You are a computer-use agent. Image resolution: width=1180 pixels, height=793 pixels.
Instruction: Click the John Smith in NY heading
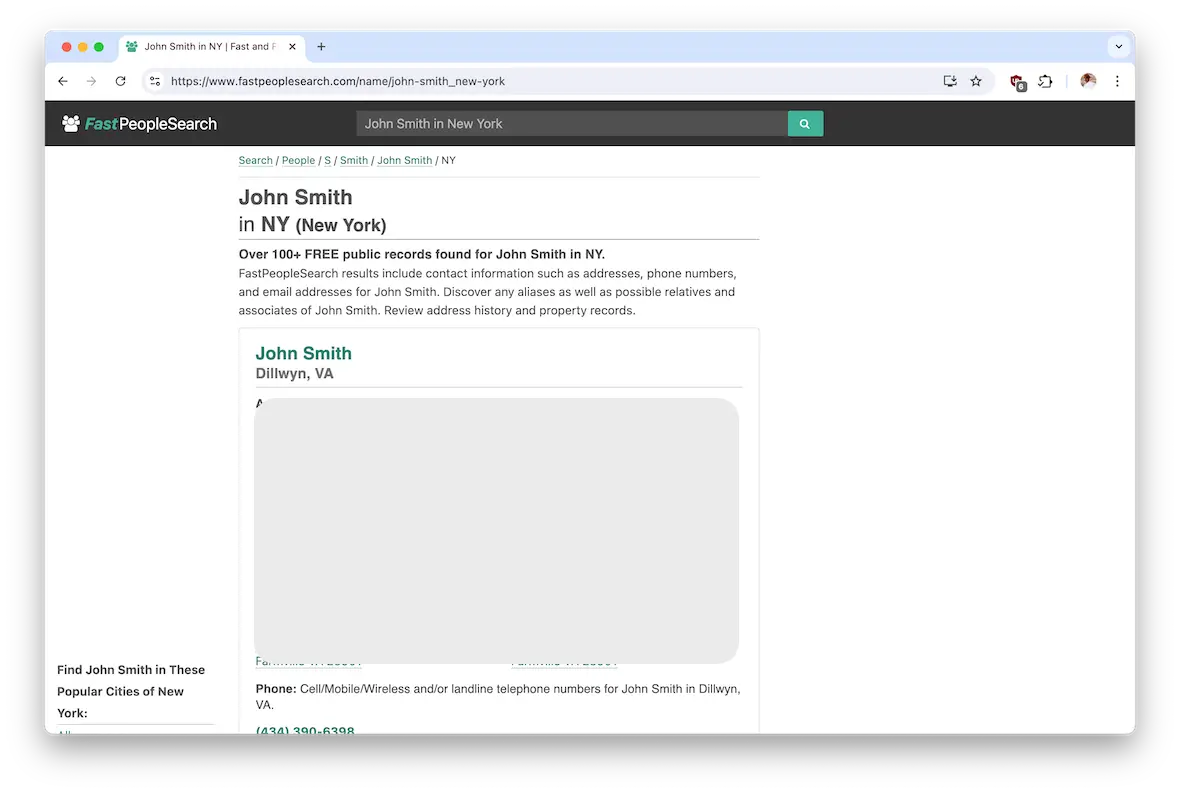[x=312, y=211]
